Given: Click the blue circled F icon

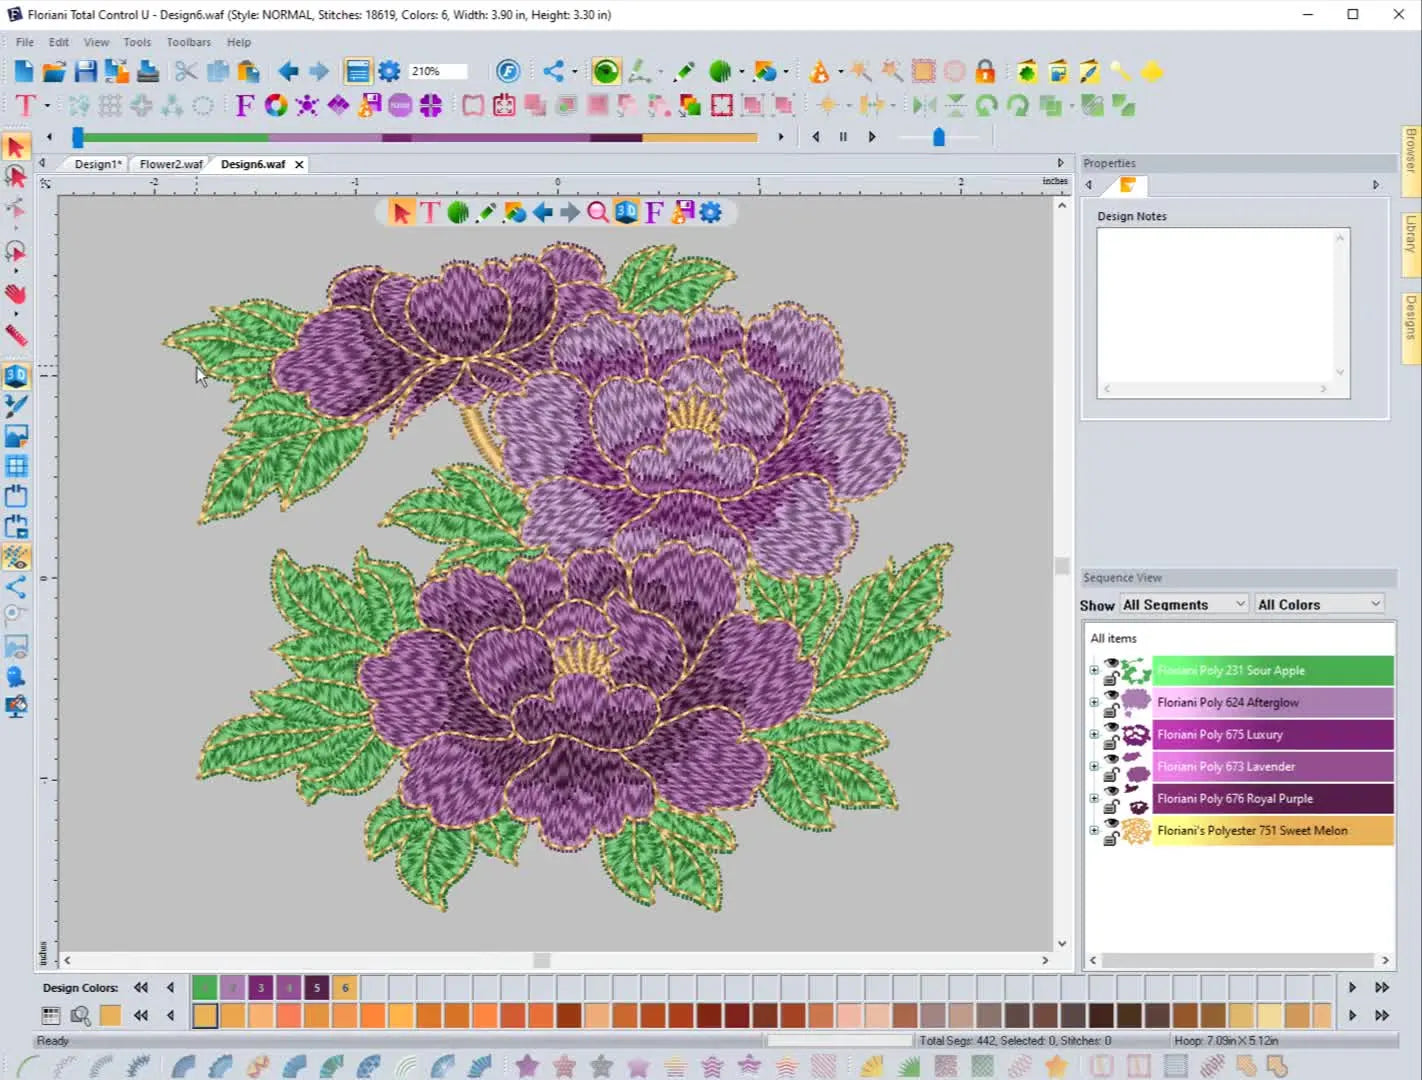Looking at the screenshot, I should point(508,71).
